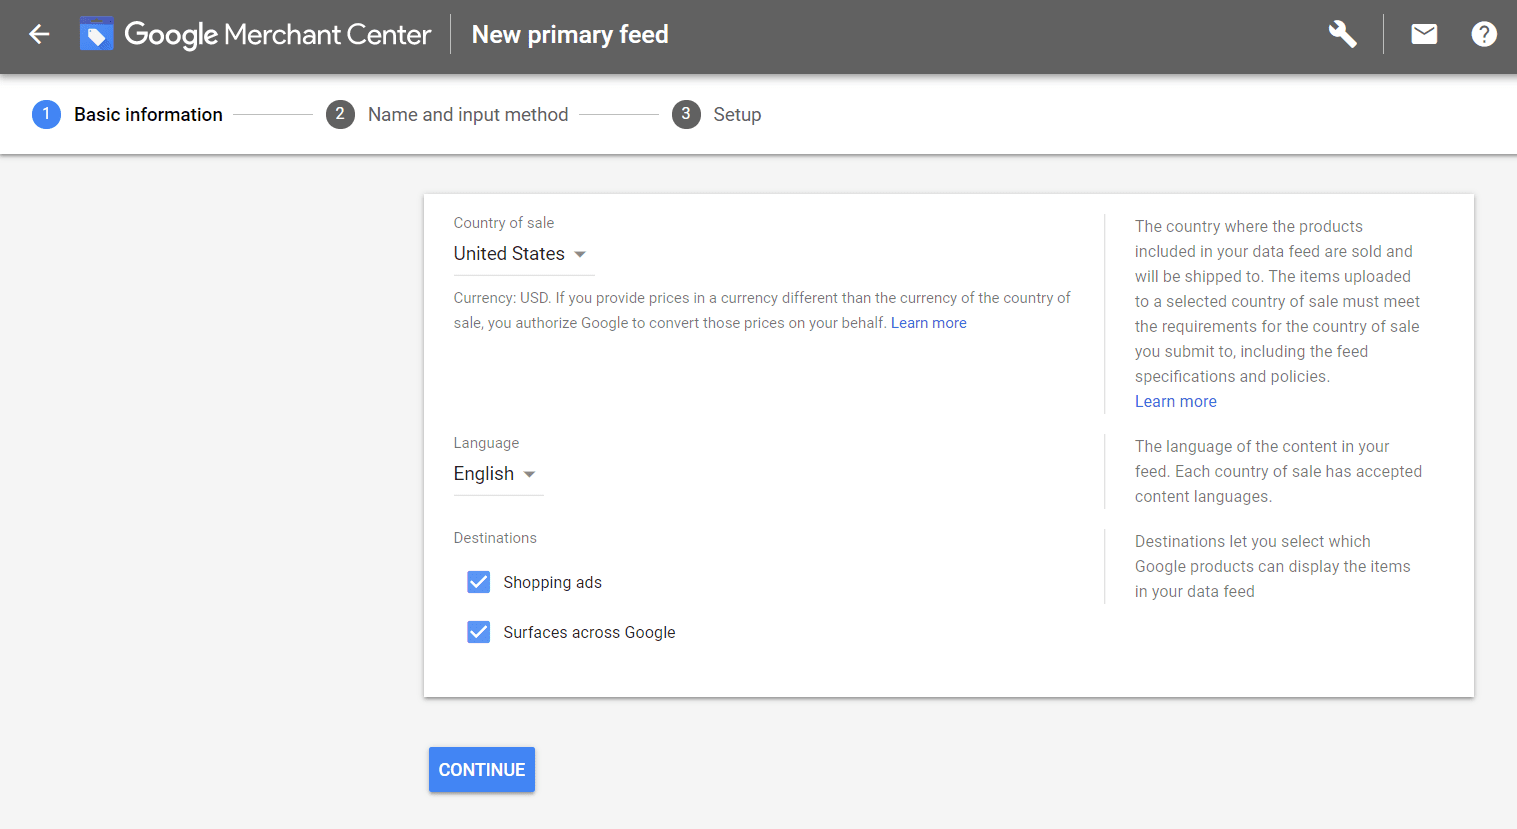
Task: Go back using the left arrow icon
Action: pos(39,35)
